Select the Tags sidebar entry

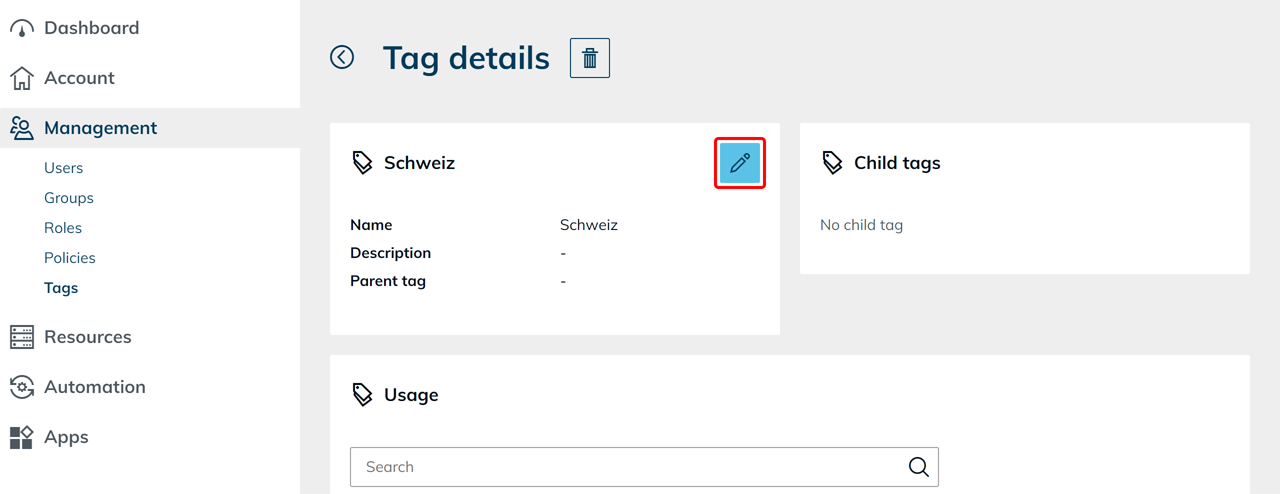pos(61,288)
